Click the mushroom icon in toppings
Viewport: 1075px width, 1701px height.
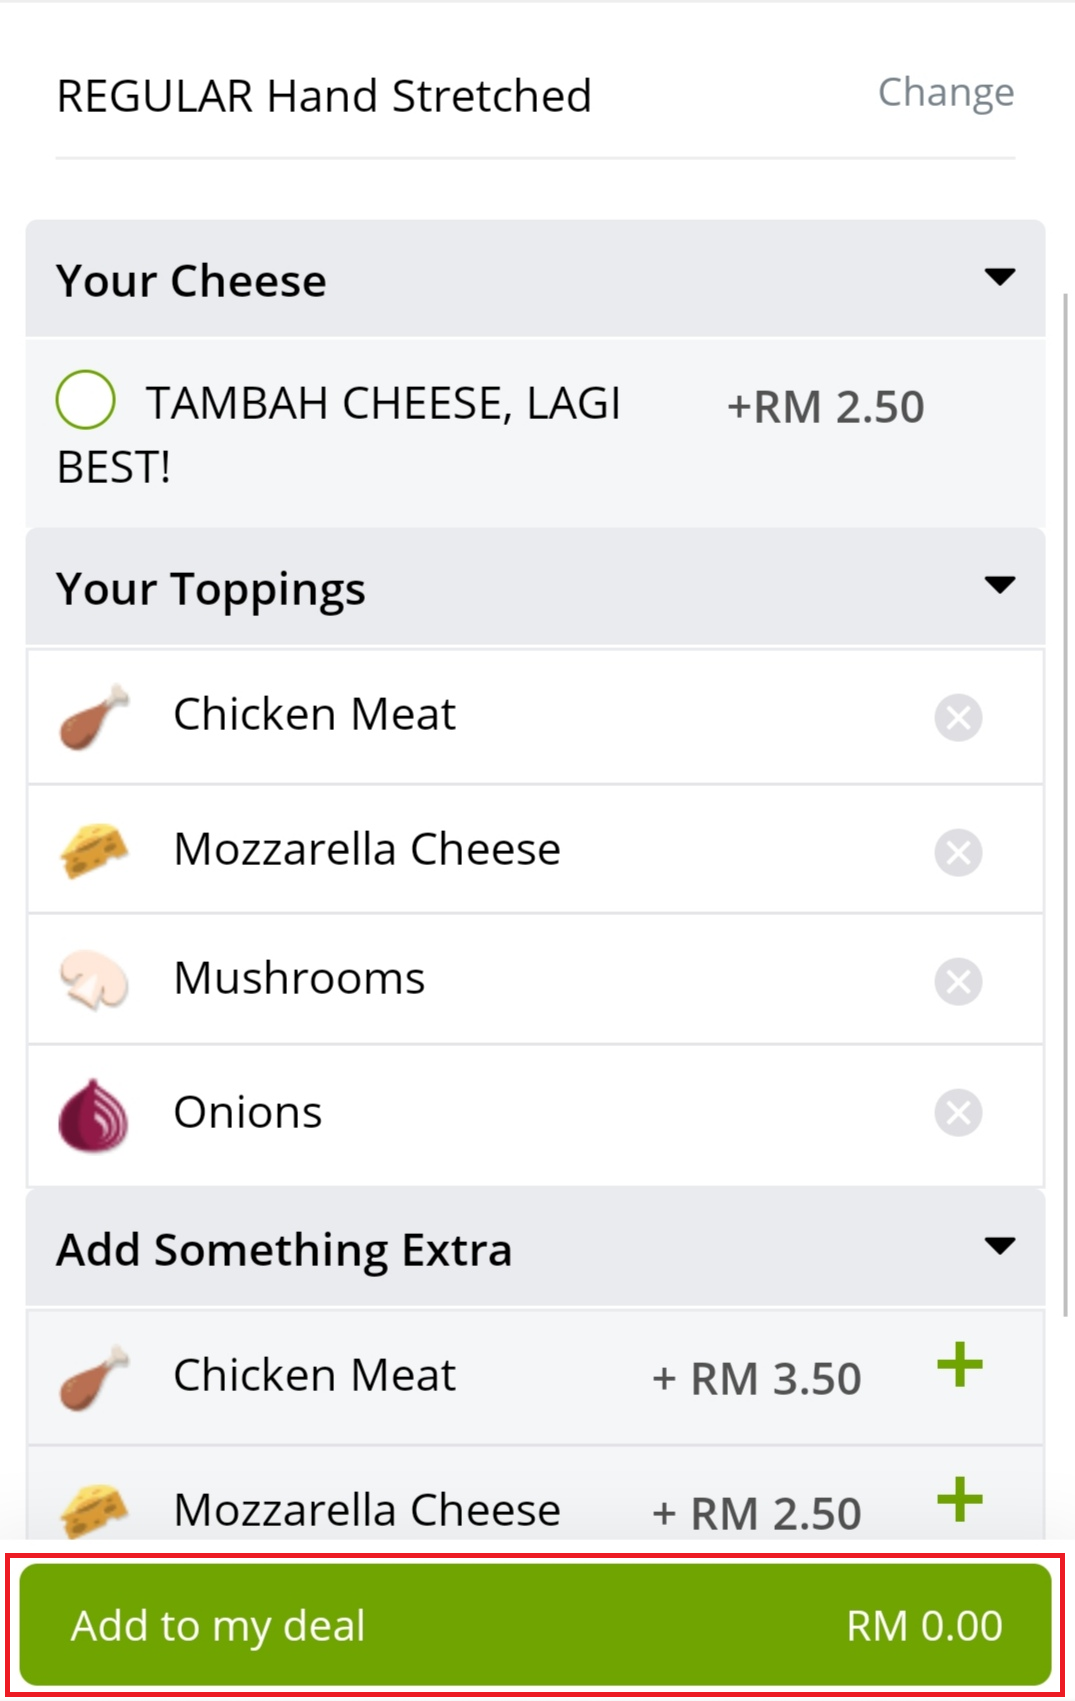tap(93, 980)
